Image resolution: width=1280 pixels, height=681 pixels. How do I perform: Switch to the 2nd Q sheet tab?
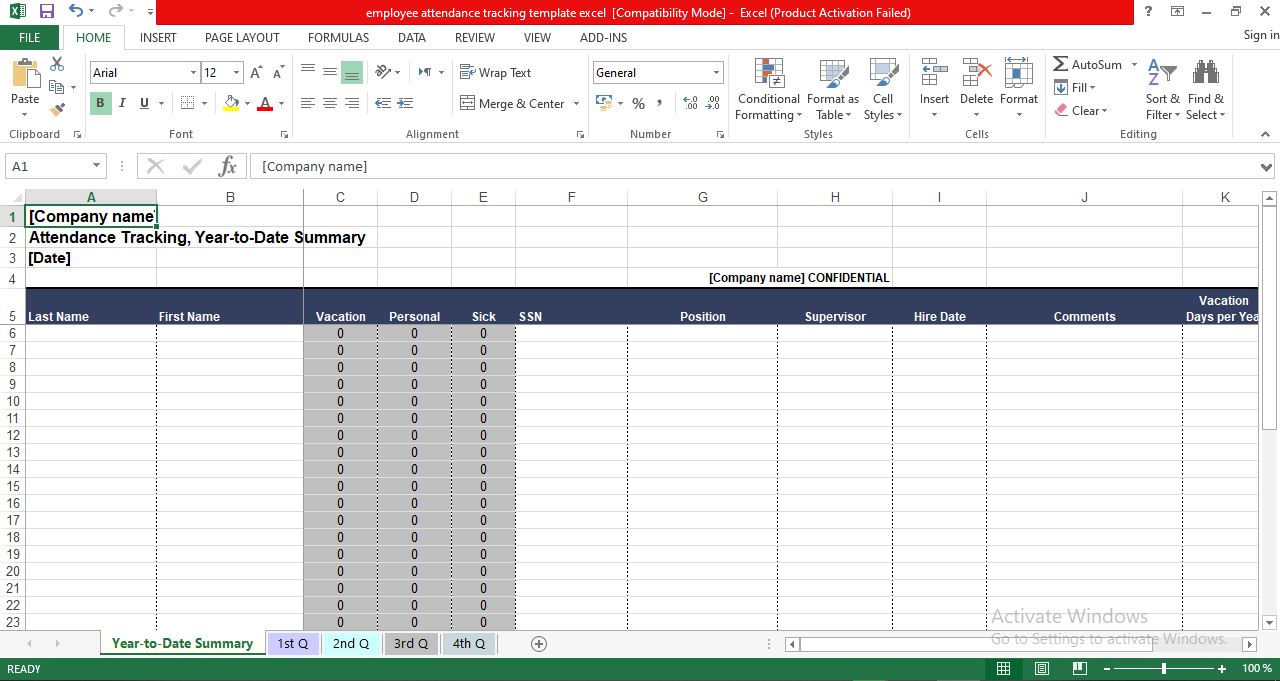point(351,644)
